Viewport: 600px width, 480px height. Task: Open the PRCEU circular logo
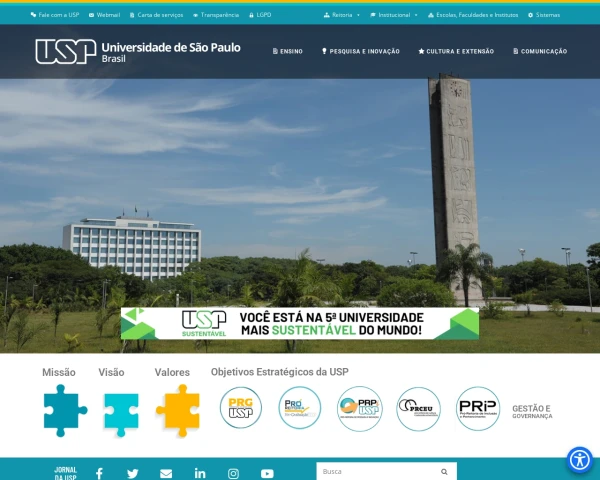click(418, 408)
